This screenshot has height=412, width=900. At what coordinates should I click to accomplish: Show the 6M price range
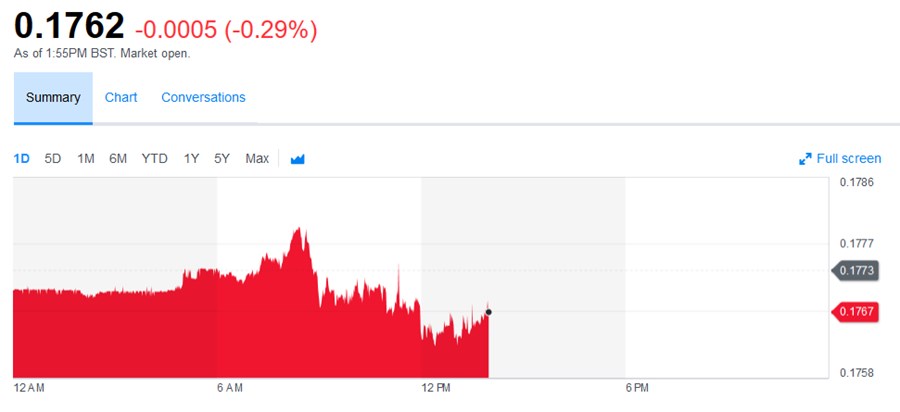coord(118,158)
